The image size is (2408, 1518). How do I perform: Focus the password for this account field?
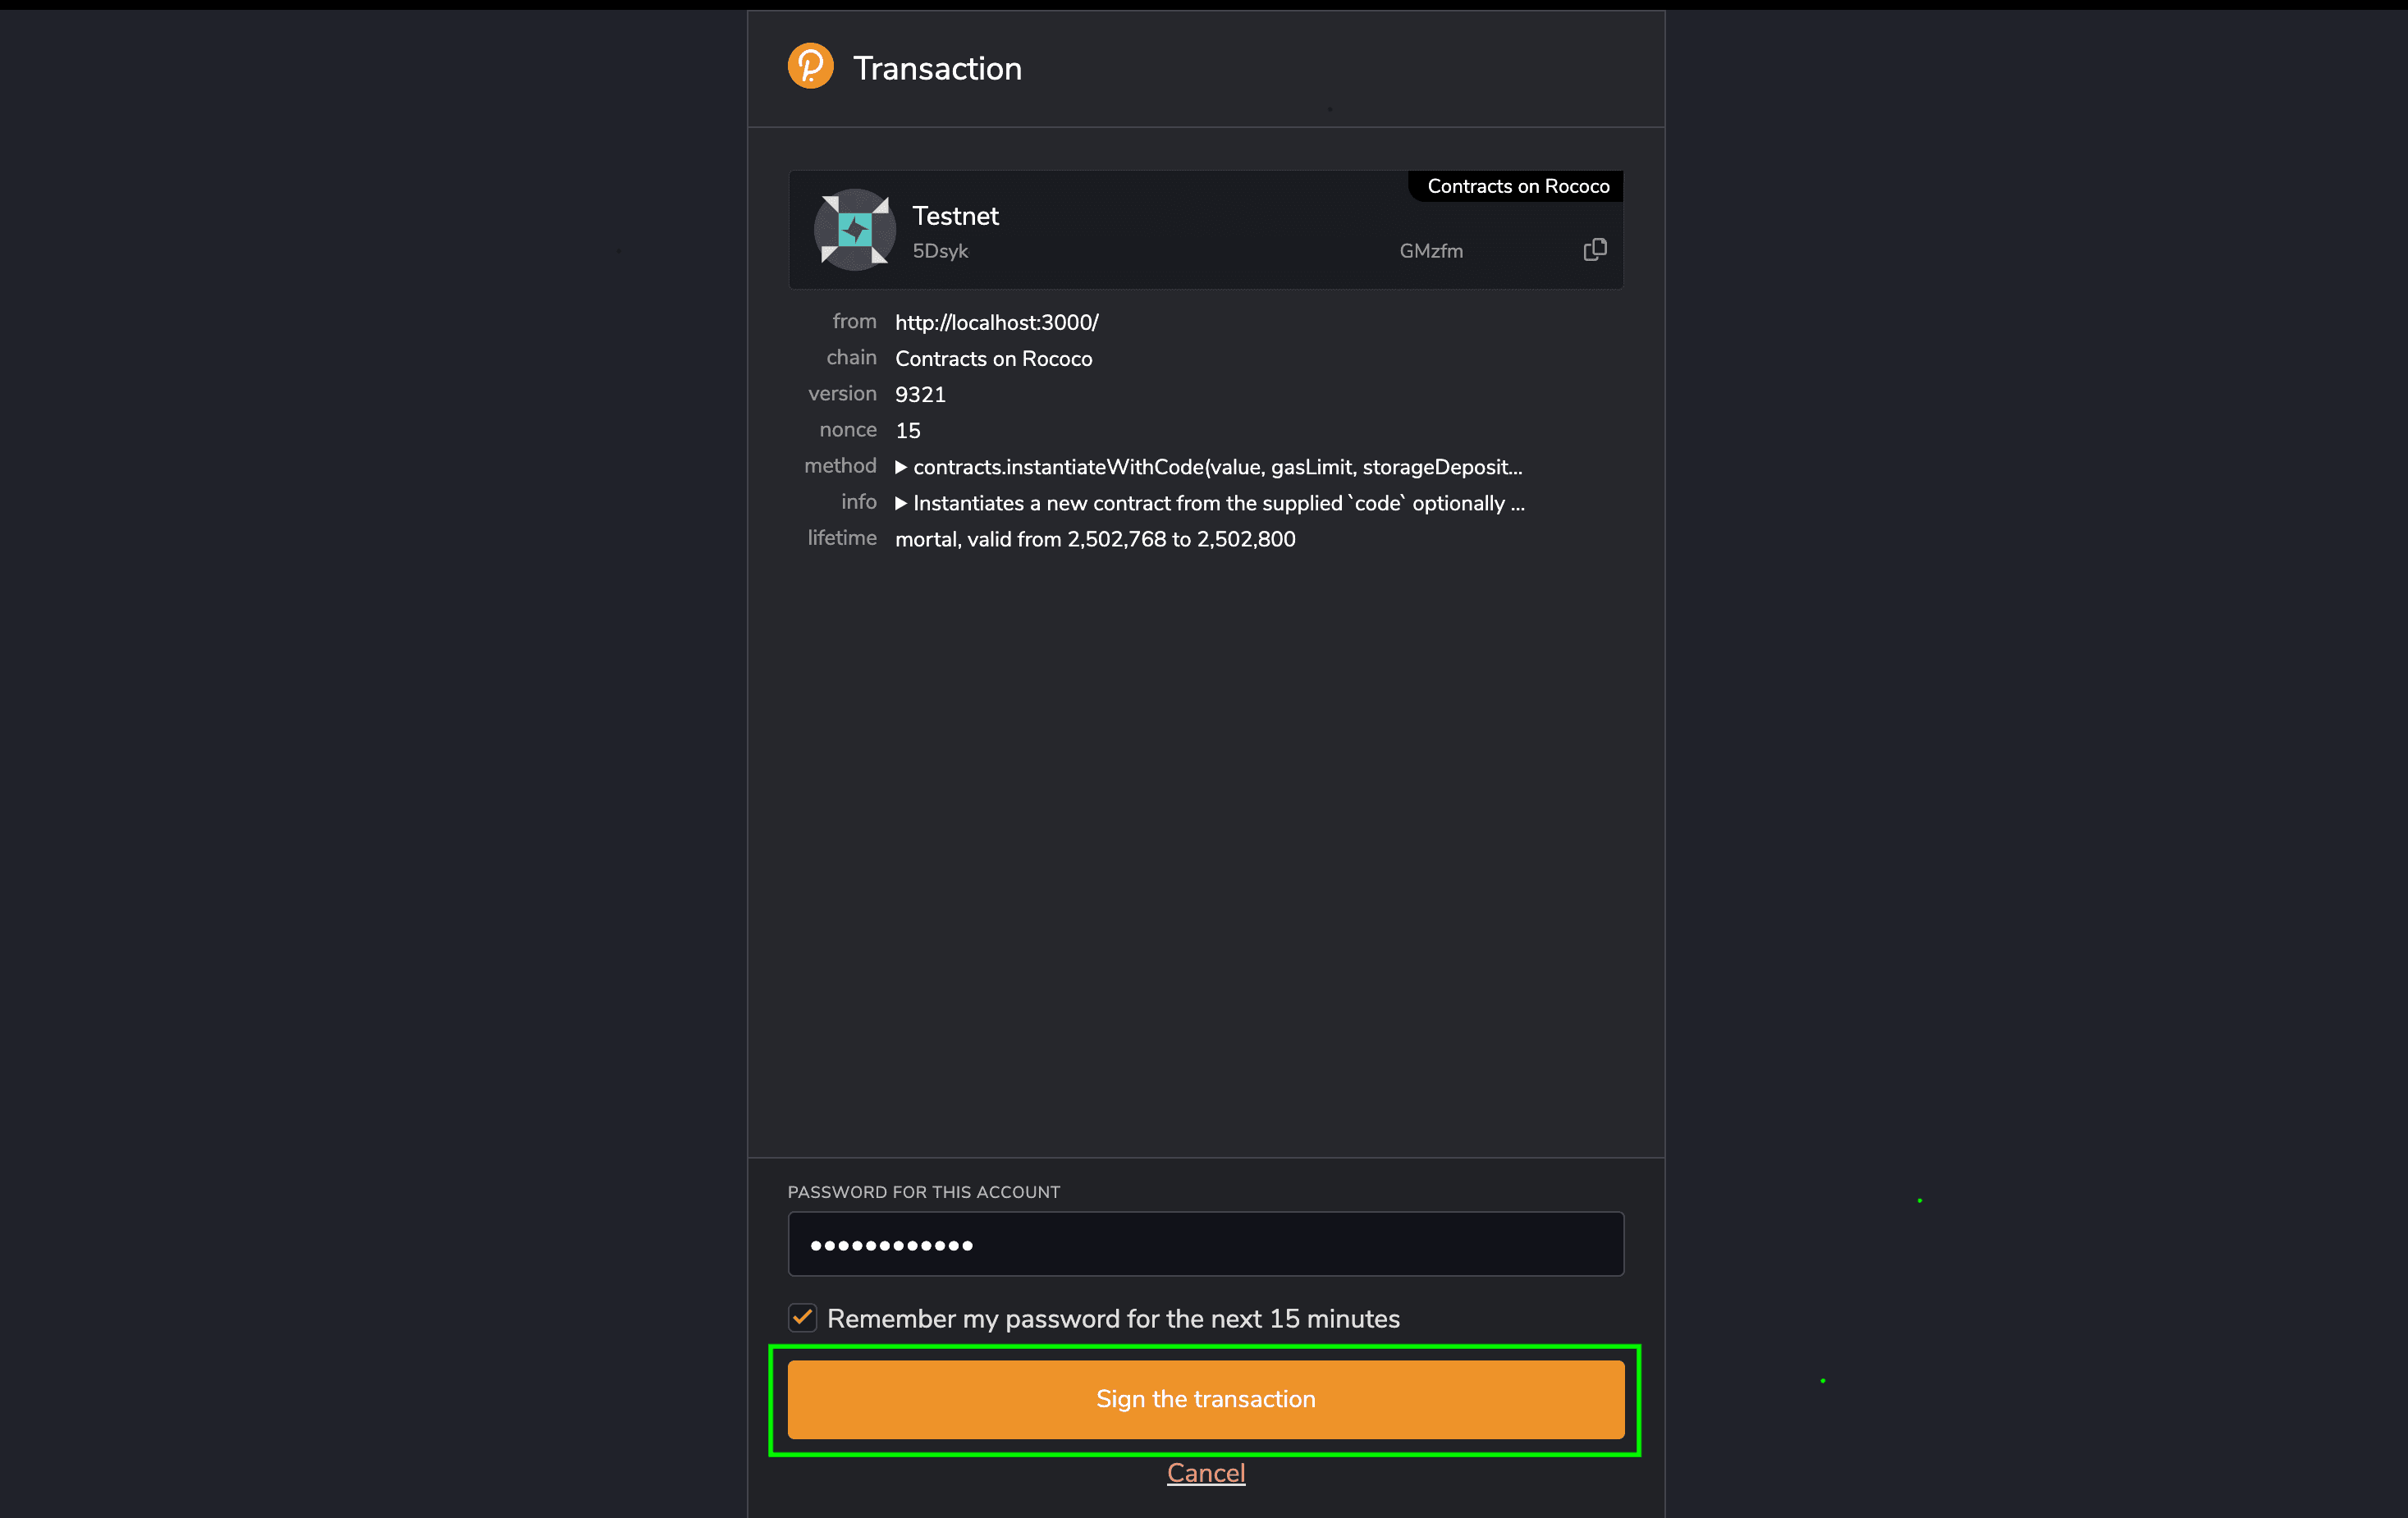[x=1205, y=1244]
